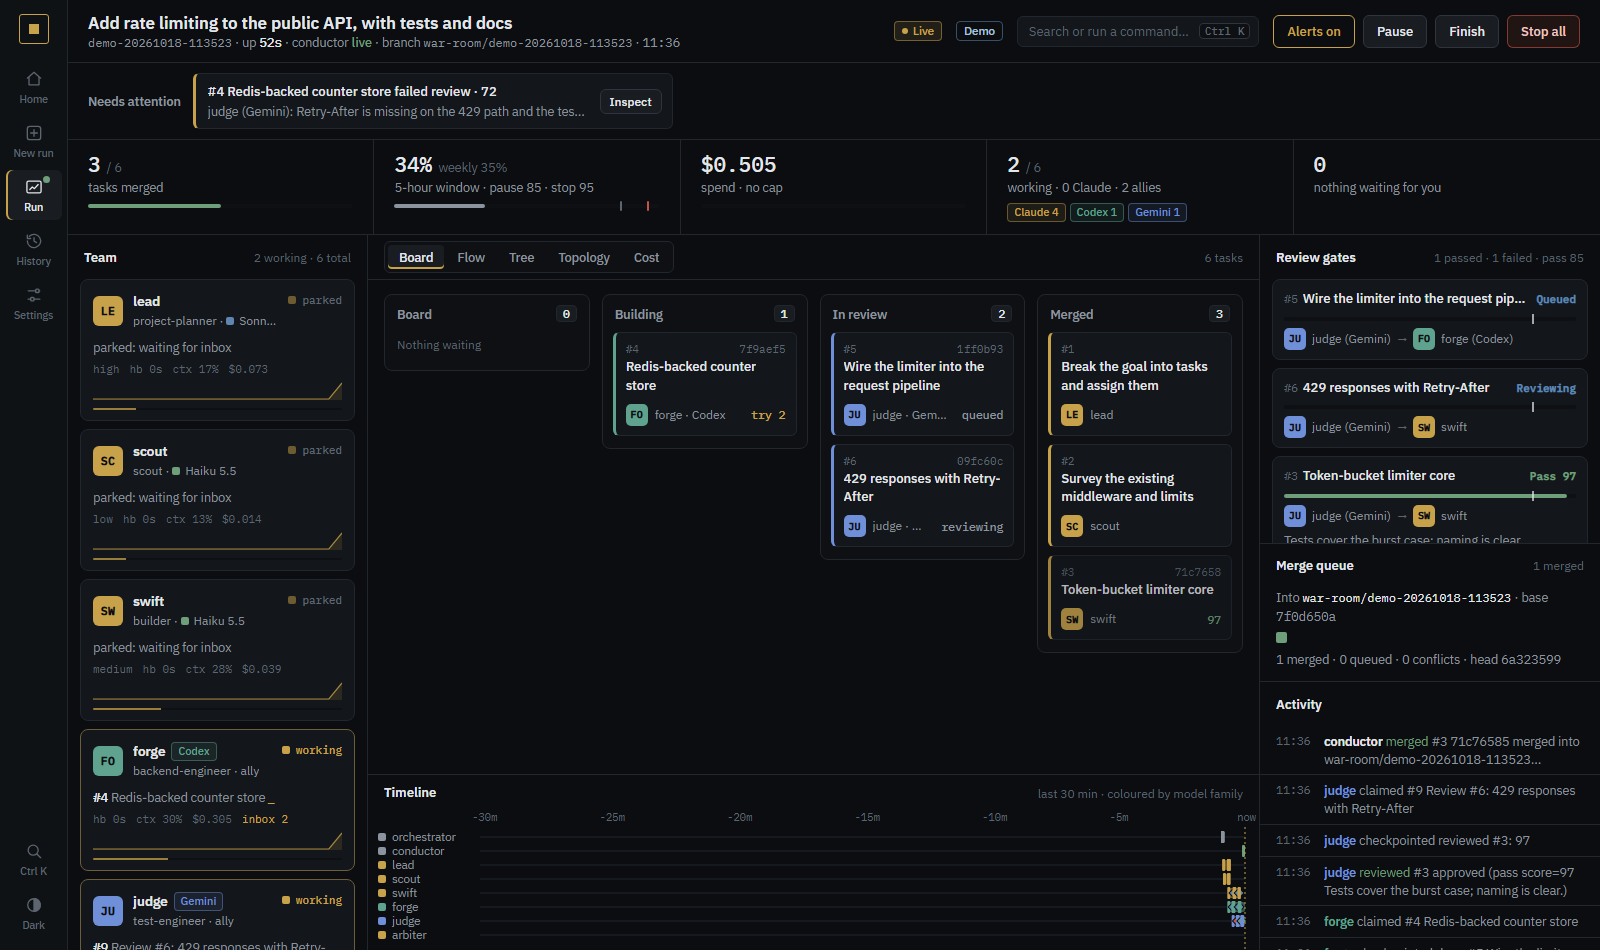
Task: Toggle the Live mode badge
Action: coord(918,31)
